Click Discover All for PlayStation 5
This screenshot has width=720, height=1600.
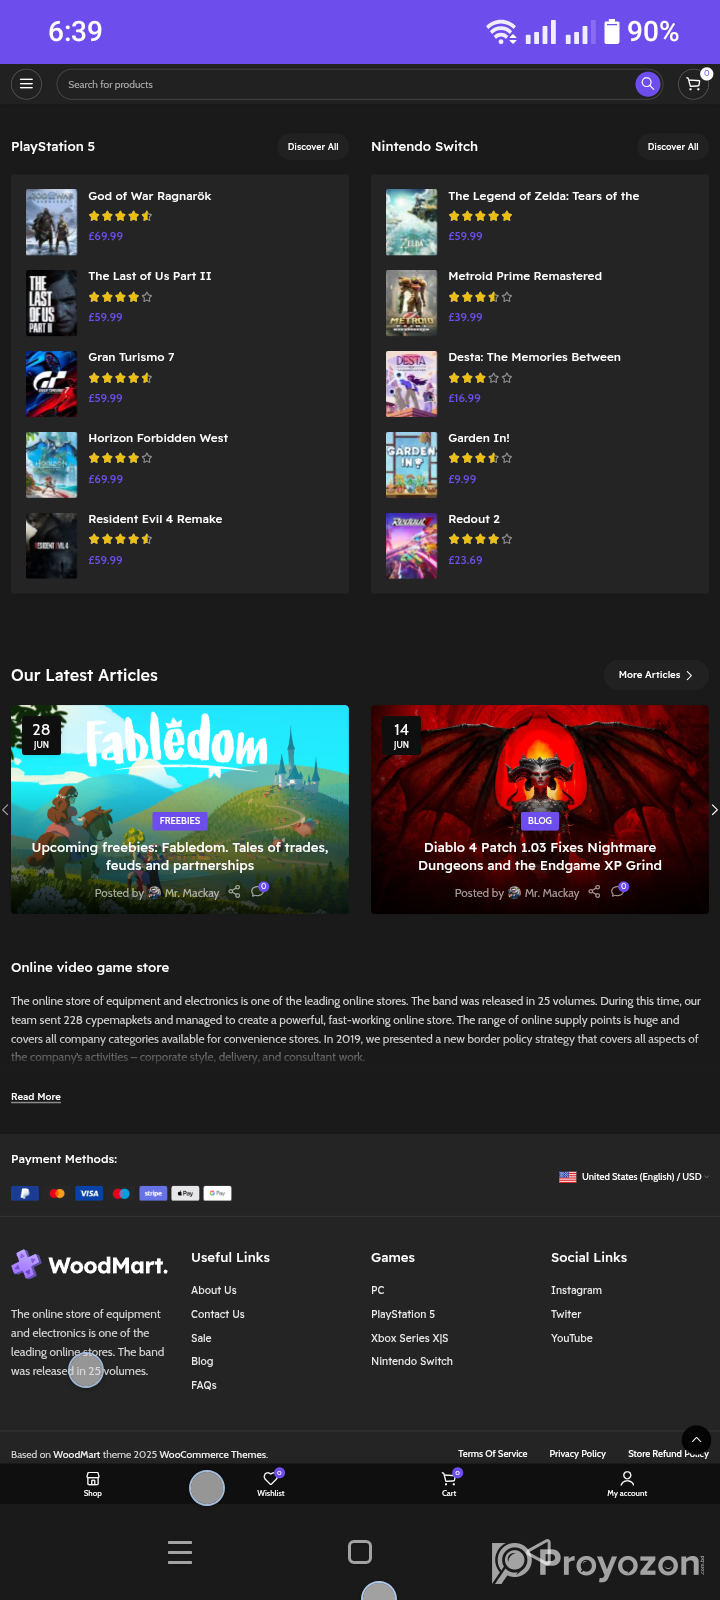coord(313,146)
